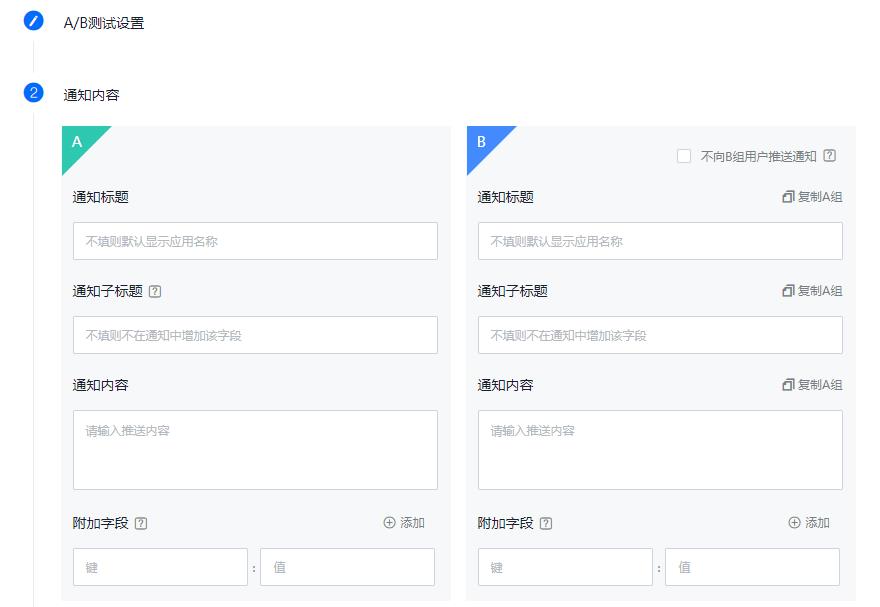Click the step 2 circle for 通知内容
This screenshot has height=607, width=880.
(33, 94)
